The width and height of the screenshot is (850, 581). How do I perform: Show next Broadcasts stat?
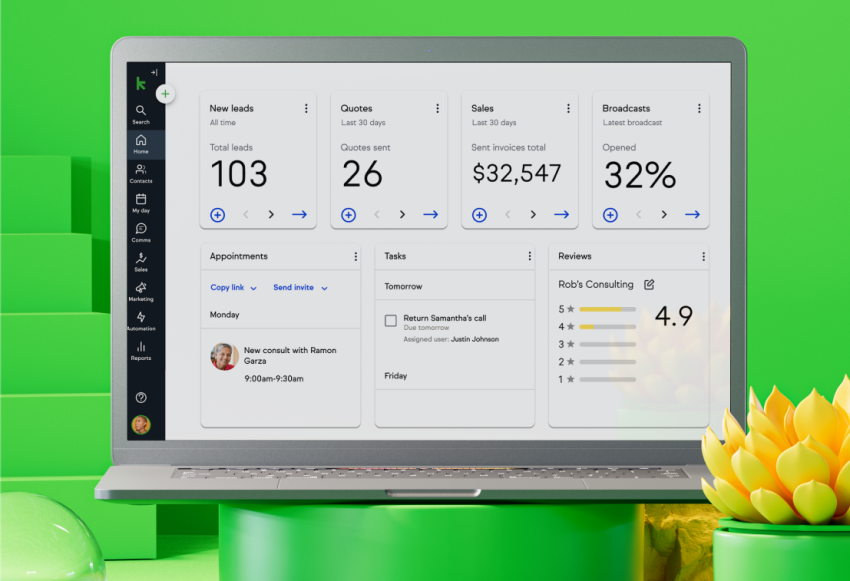664,215
